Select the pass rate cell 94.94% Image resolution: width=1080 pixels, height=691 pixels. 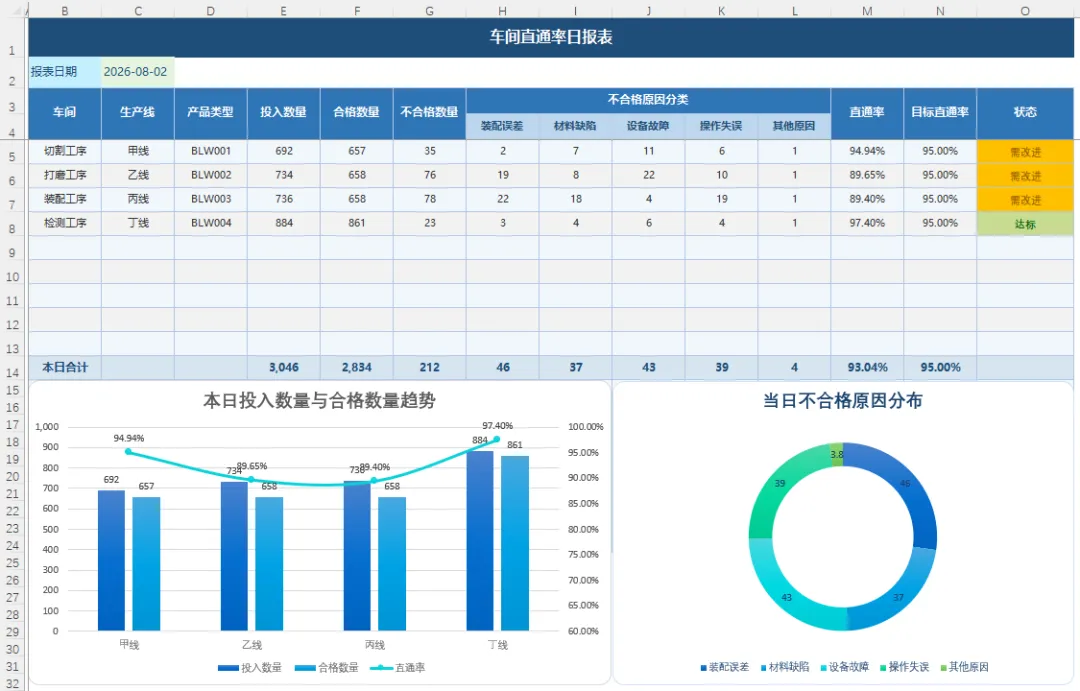click(867, 152)
